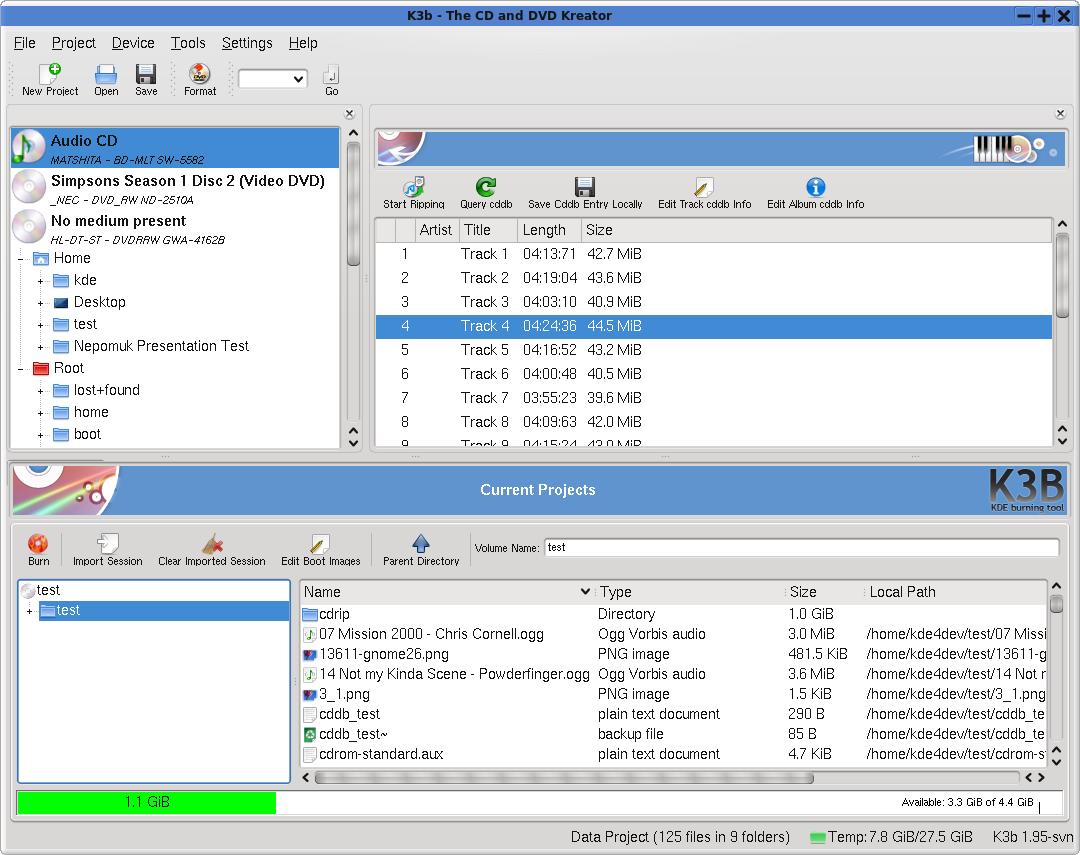Expand the Nepomuk Presentation Test folder
This screenshot has height=855, width=1080.
tap(41, 347)
